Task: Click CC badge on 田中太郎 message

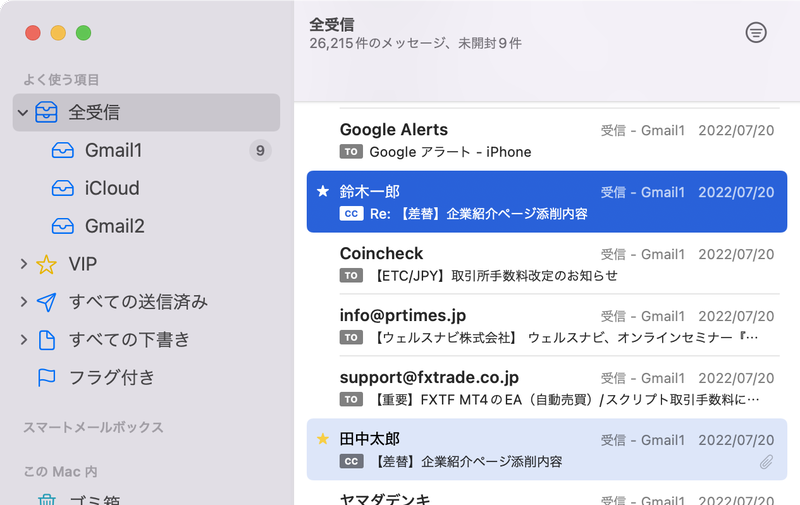Action: point(351,461)
